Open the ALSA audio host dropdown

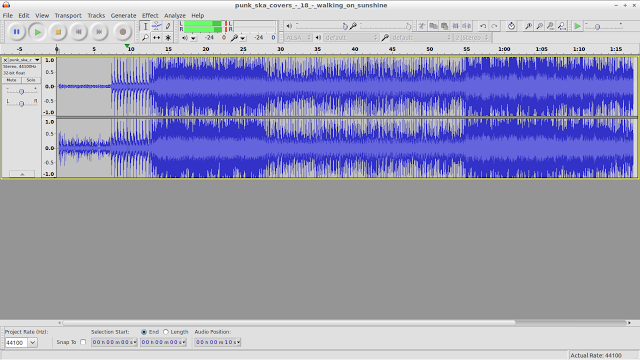298,38
